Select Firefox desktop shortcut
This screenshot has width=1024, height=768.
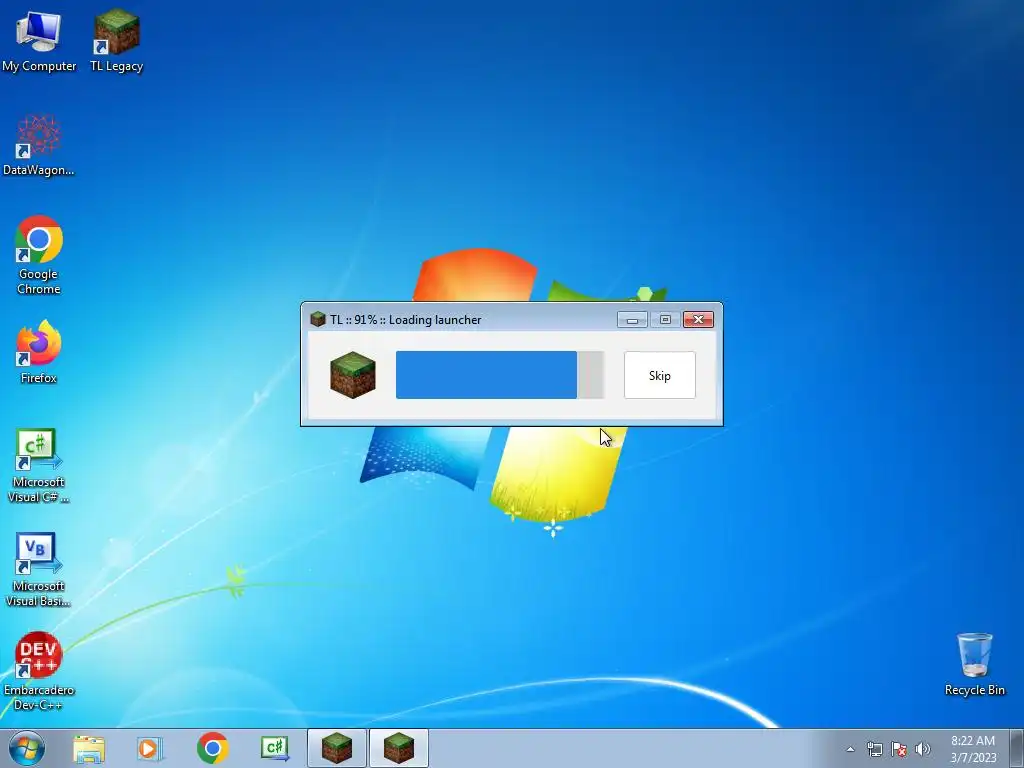(39, 351)
